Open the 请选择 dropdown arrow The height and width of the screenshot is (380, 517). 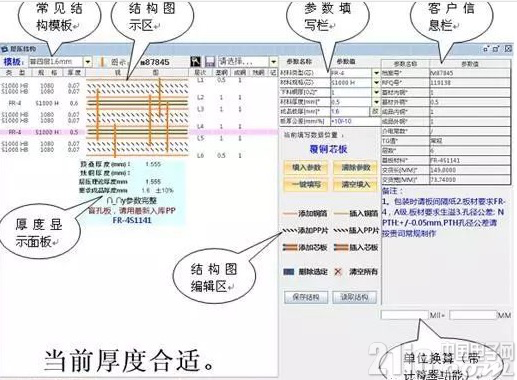(x=273, y=62)
